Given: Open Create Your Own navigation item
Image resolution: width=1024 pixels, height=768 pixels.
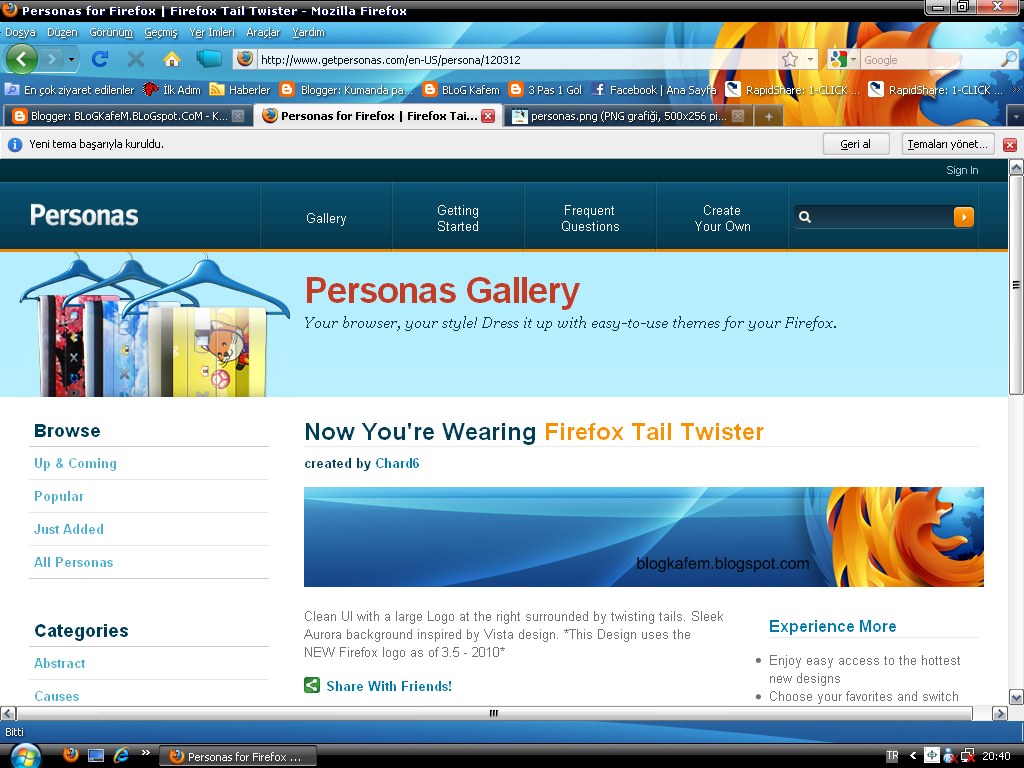Looking at the screenshot, I should click(x=722, y=218).
